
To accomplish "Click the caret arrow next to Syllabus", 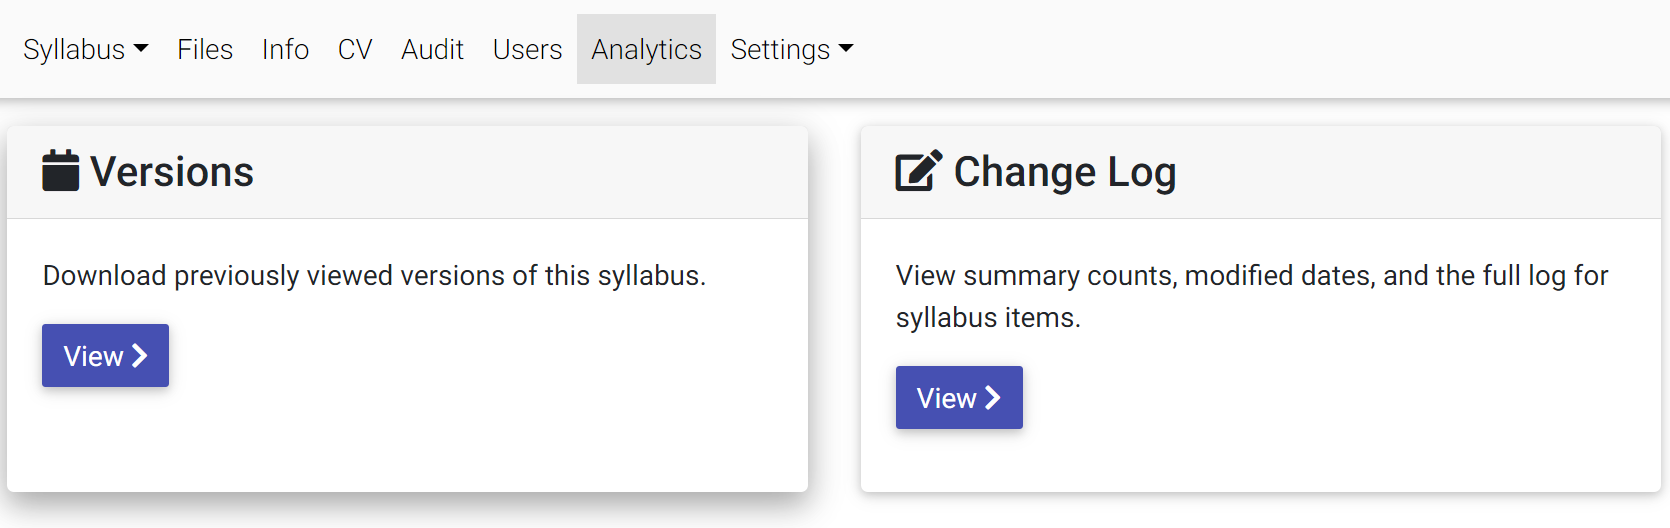I will [141, 48].
